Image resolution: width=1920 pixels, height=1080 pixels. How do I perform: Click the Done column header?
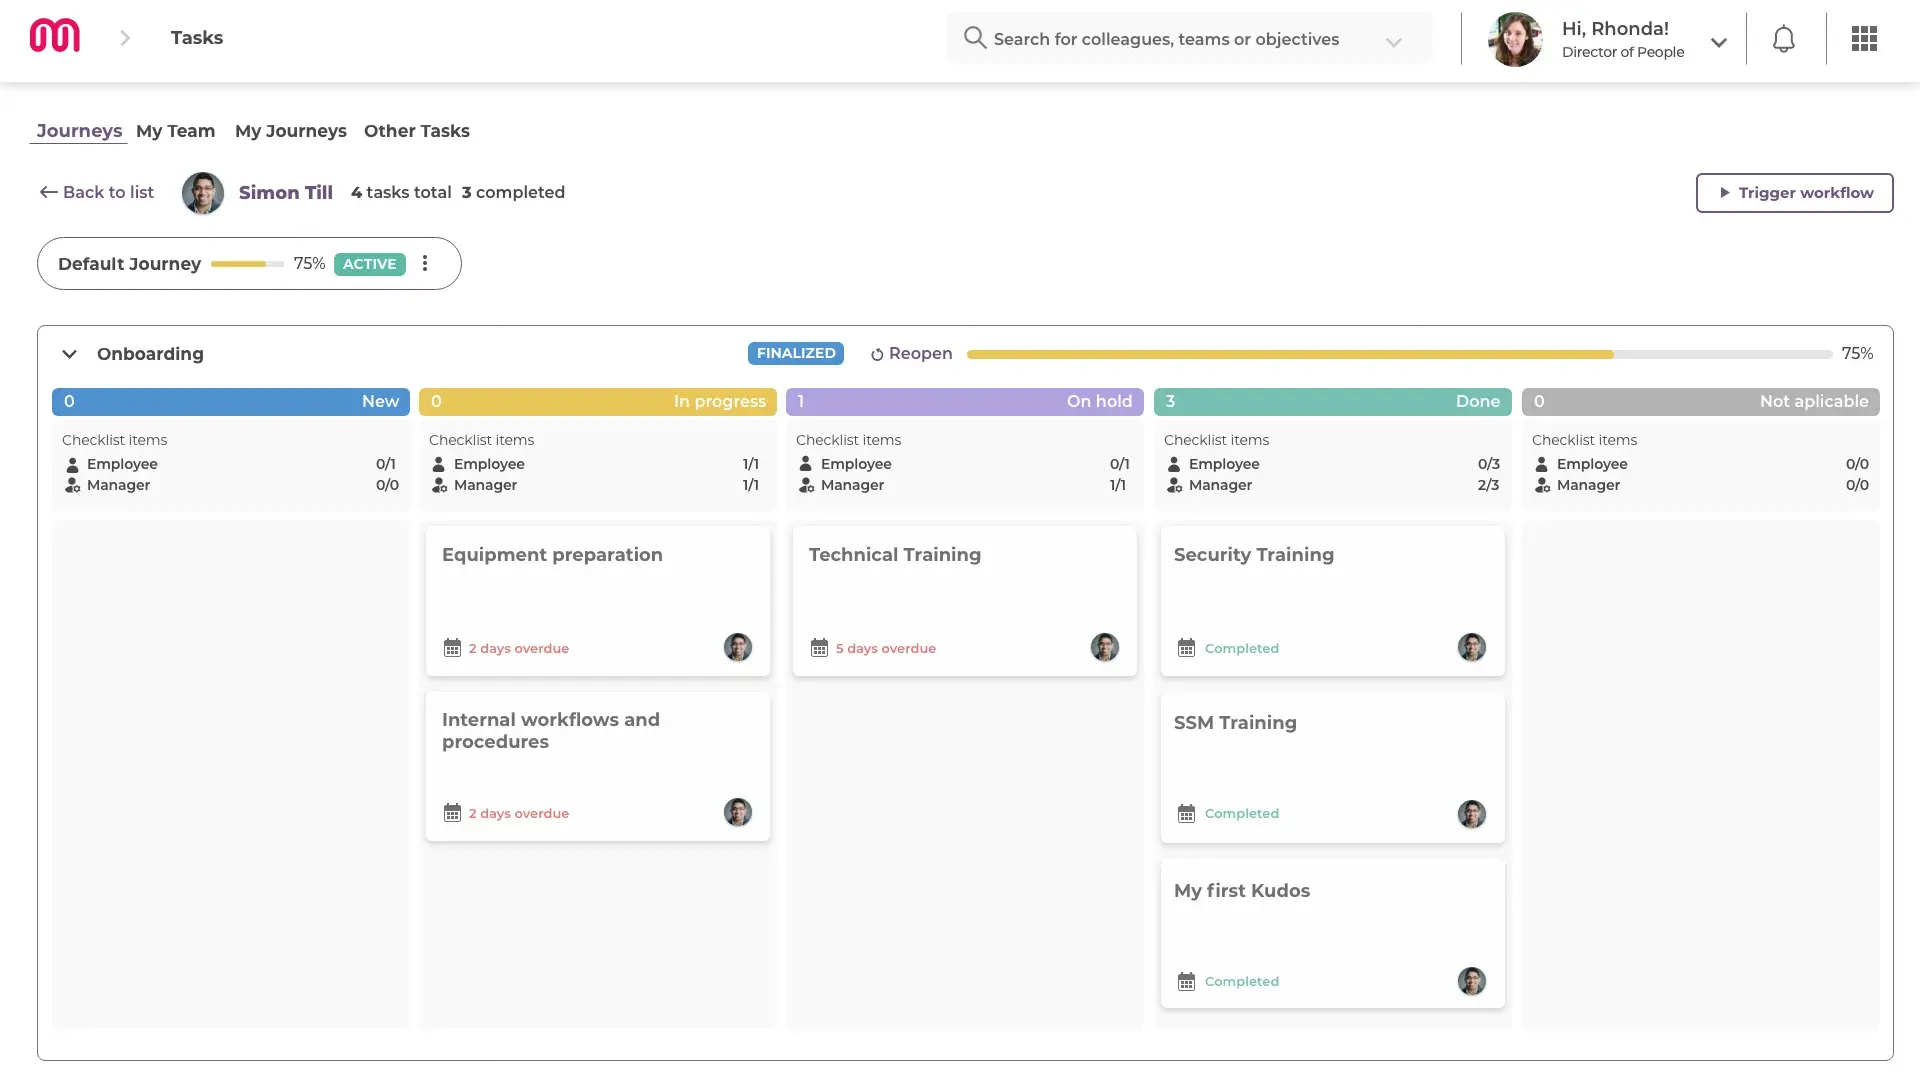[x=1333, y=402]
